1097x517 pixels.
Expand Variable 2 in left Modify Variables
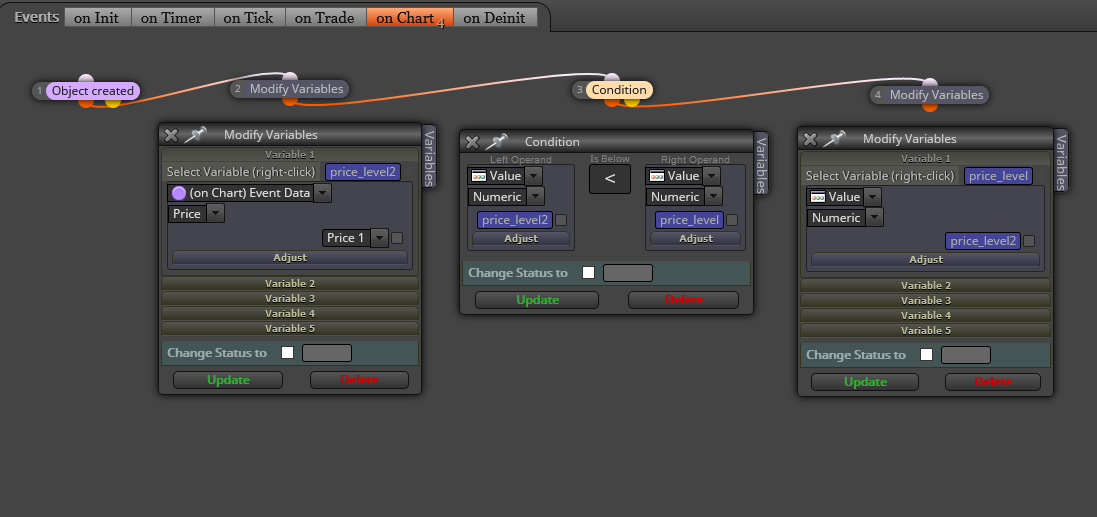pyautogui.click(x=290, y=283)
